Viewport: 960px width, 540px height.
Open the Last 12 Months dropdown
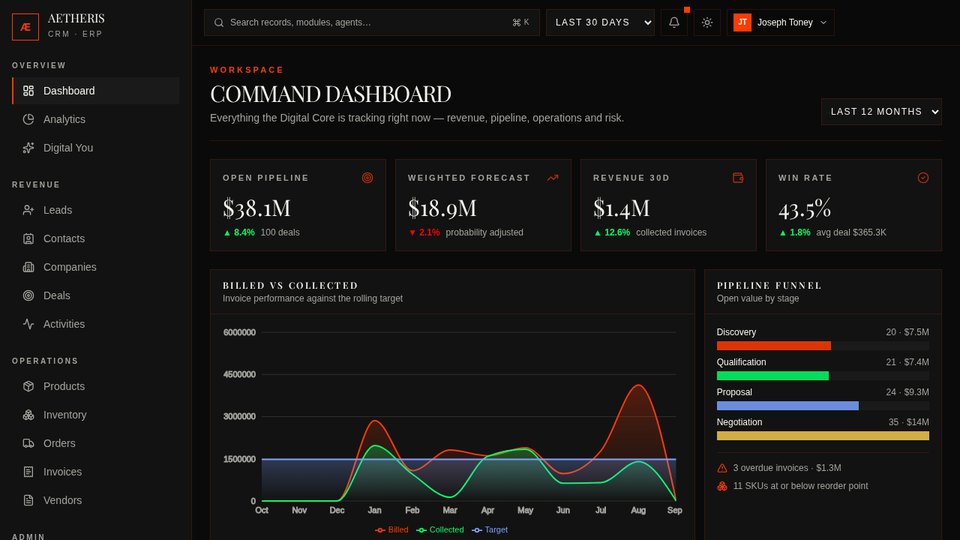coord(881,112)
